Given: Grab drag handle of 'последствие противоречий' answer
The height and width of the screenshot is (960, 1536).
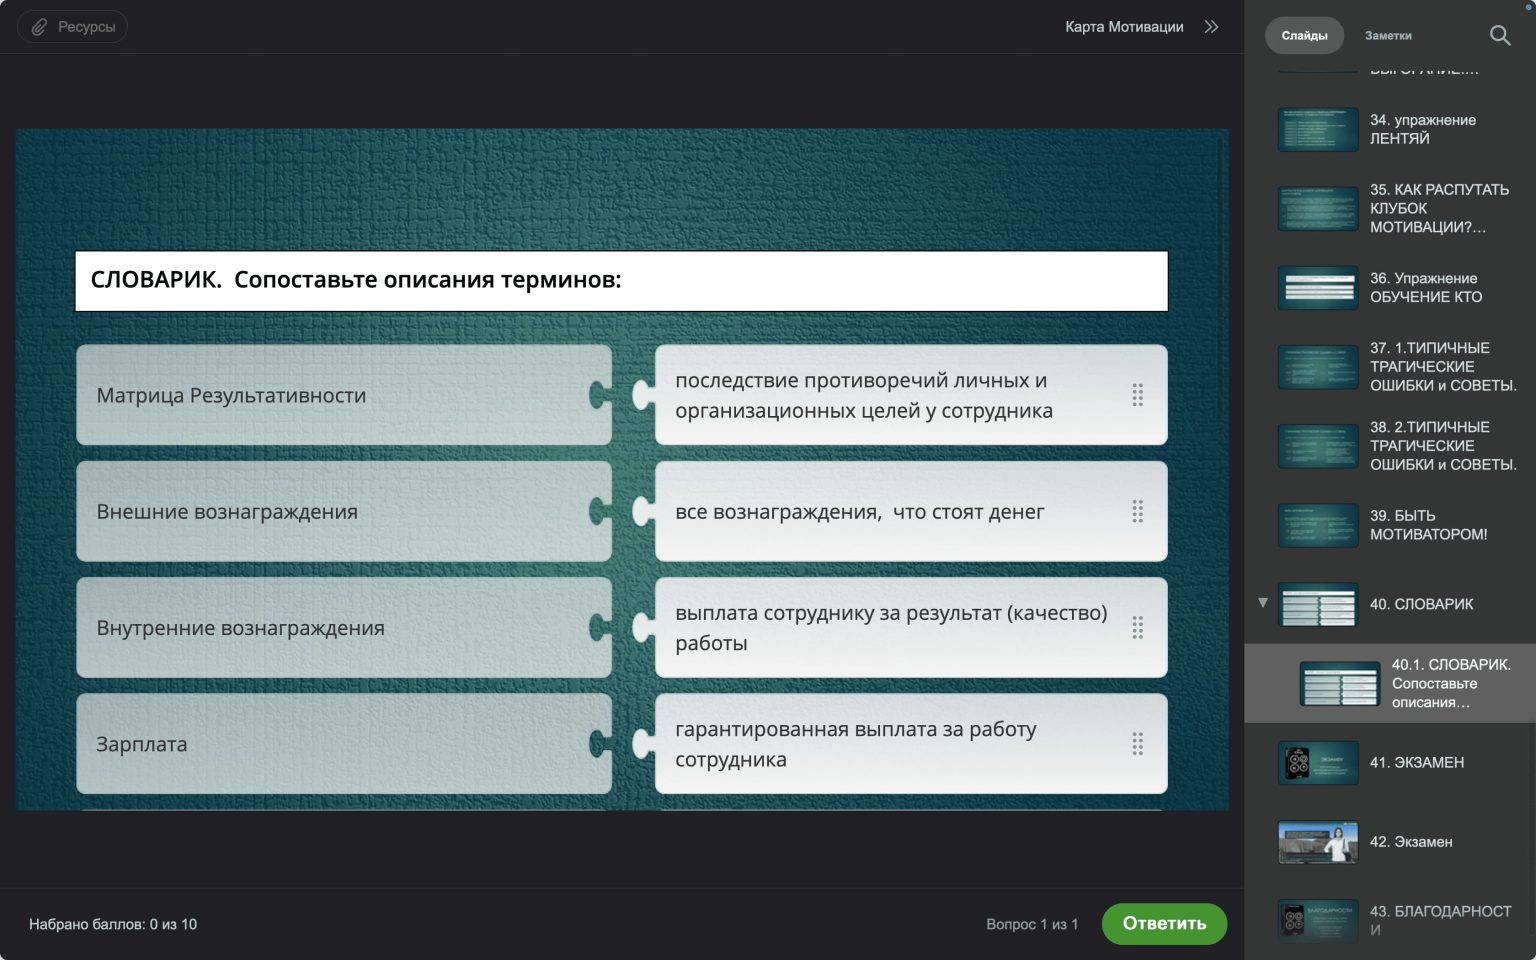Looking at the screenshot, I should pyautogui.click(x=1137, y=395).
